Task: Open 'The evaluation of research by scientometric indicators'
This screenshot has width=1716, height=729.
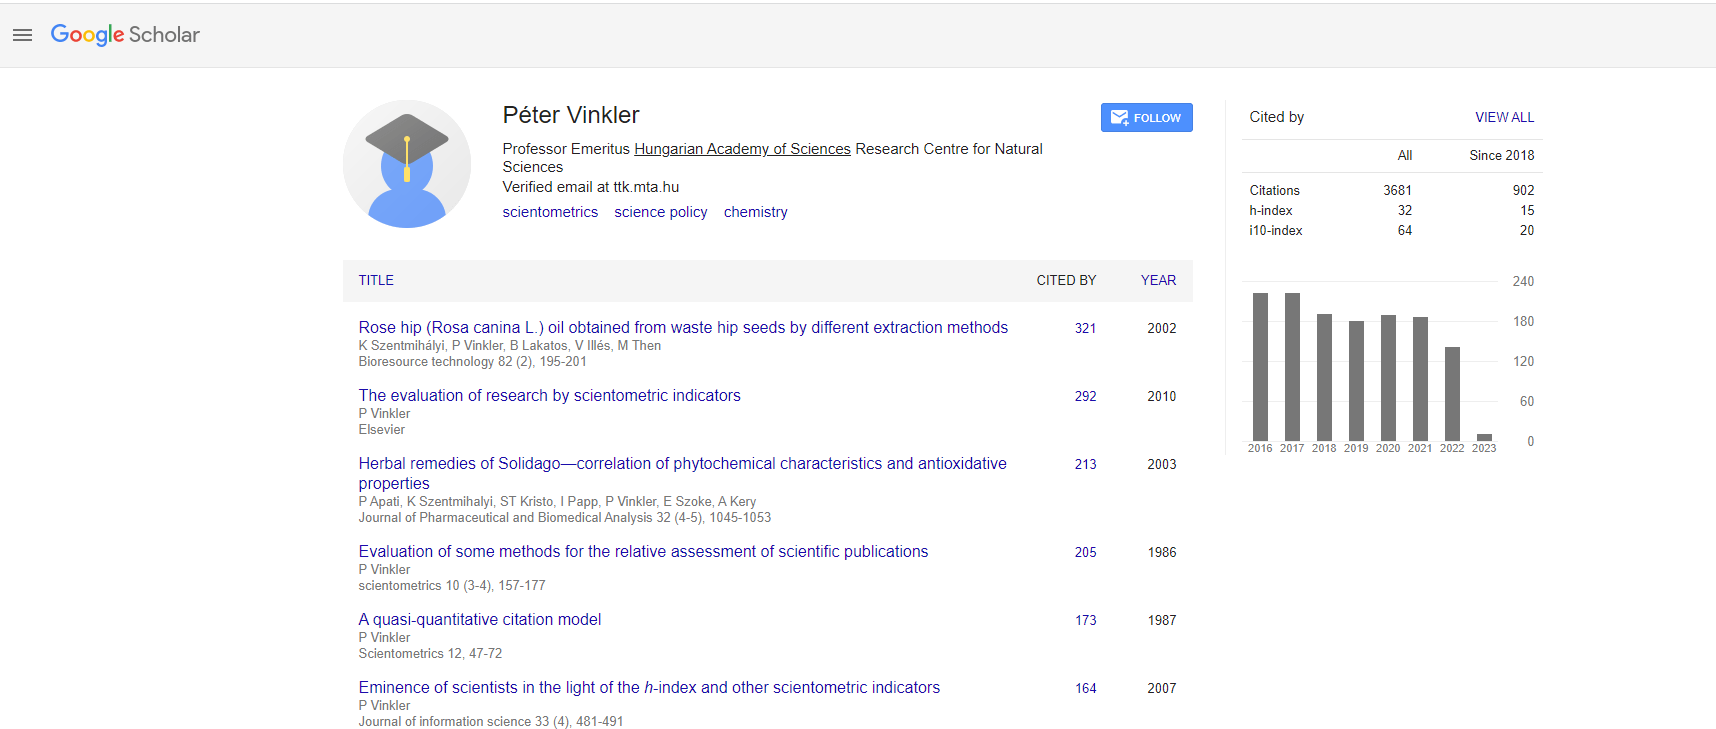Action: point(549,395)
